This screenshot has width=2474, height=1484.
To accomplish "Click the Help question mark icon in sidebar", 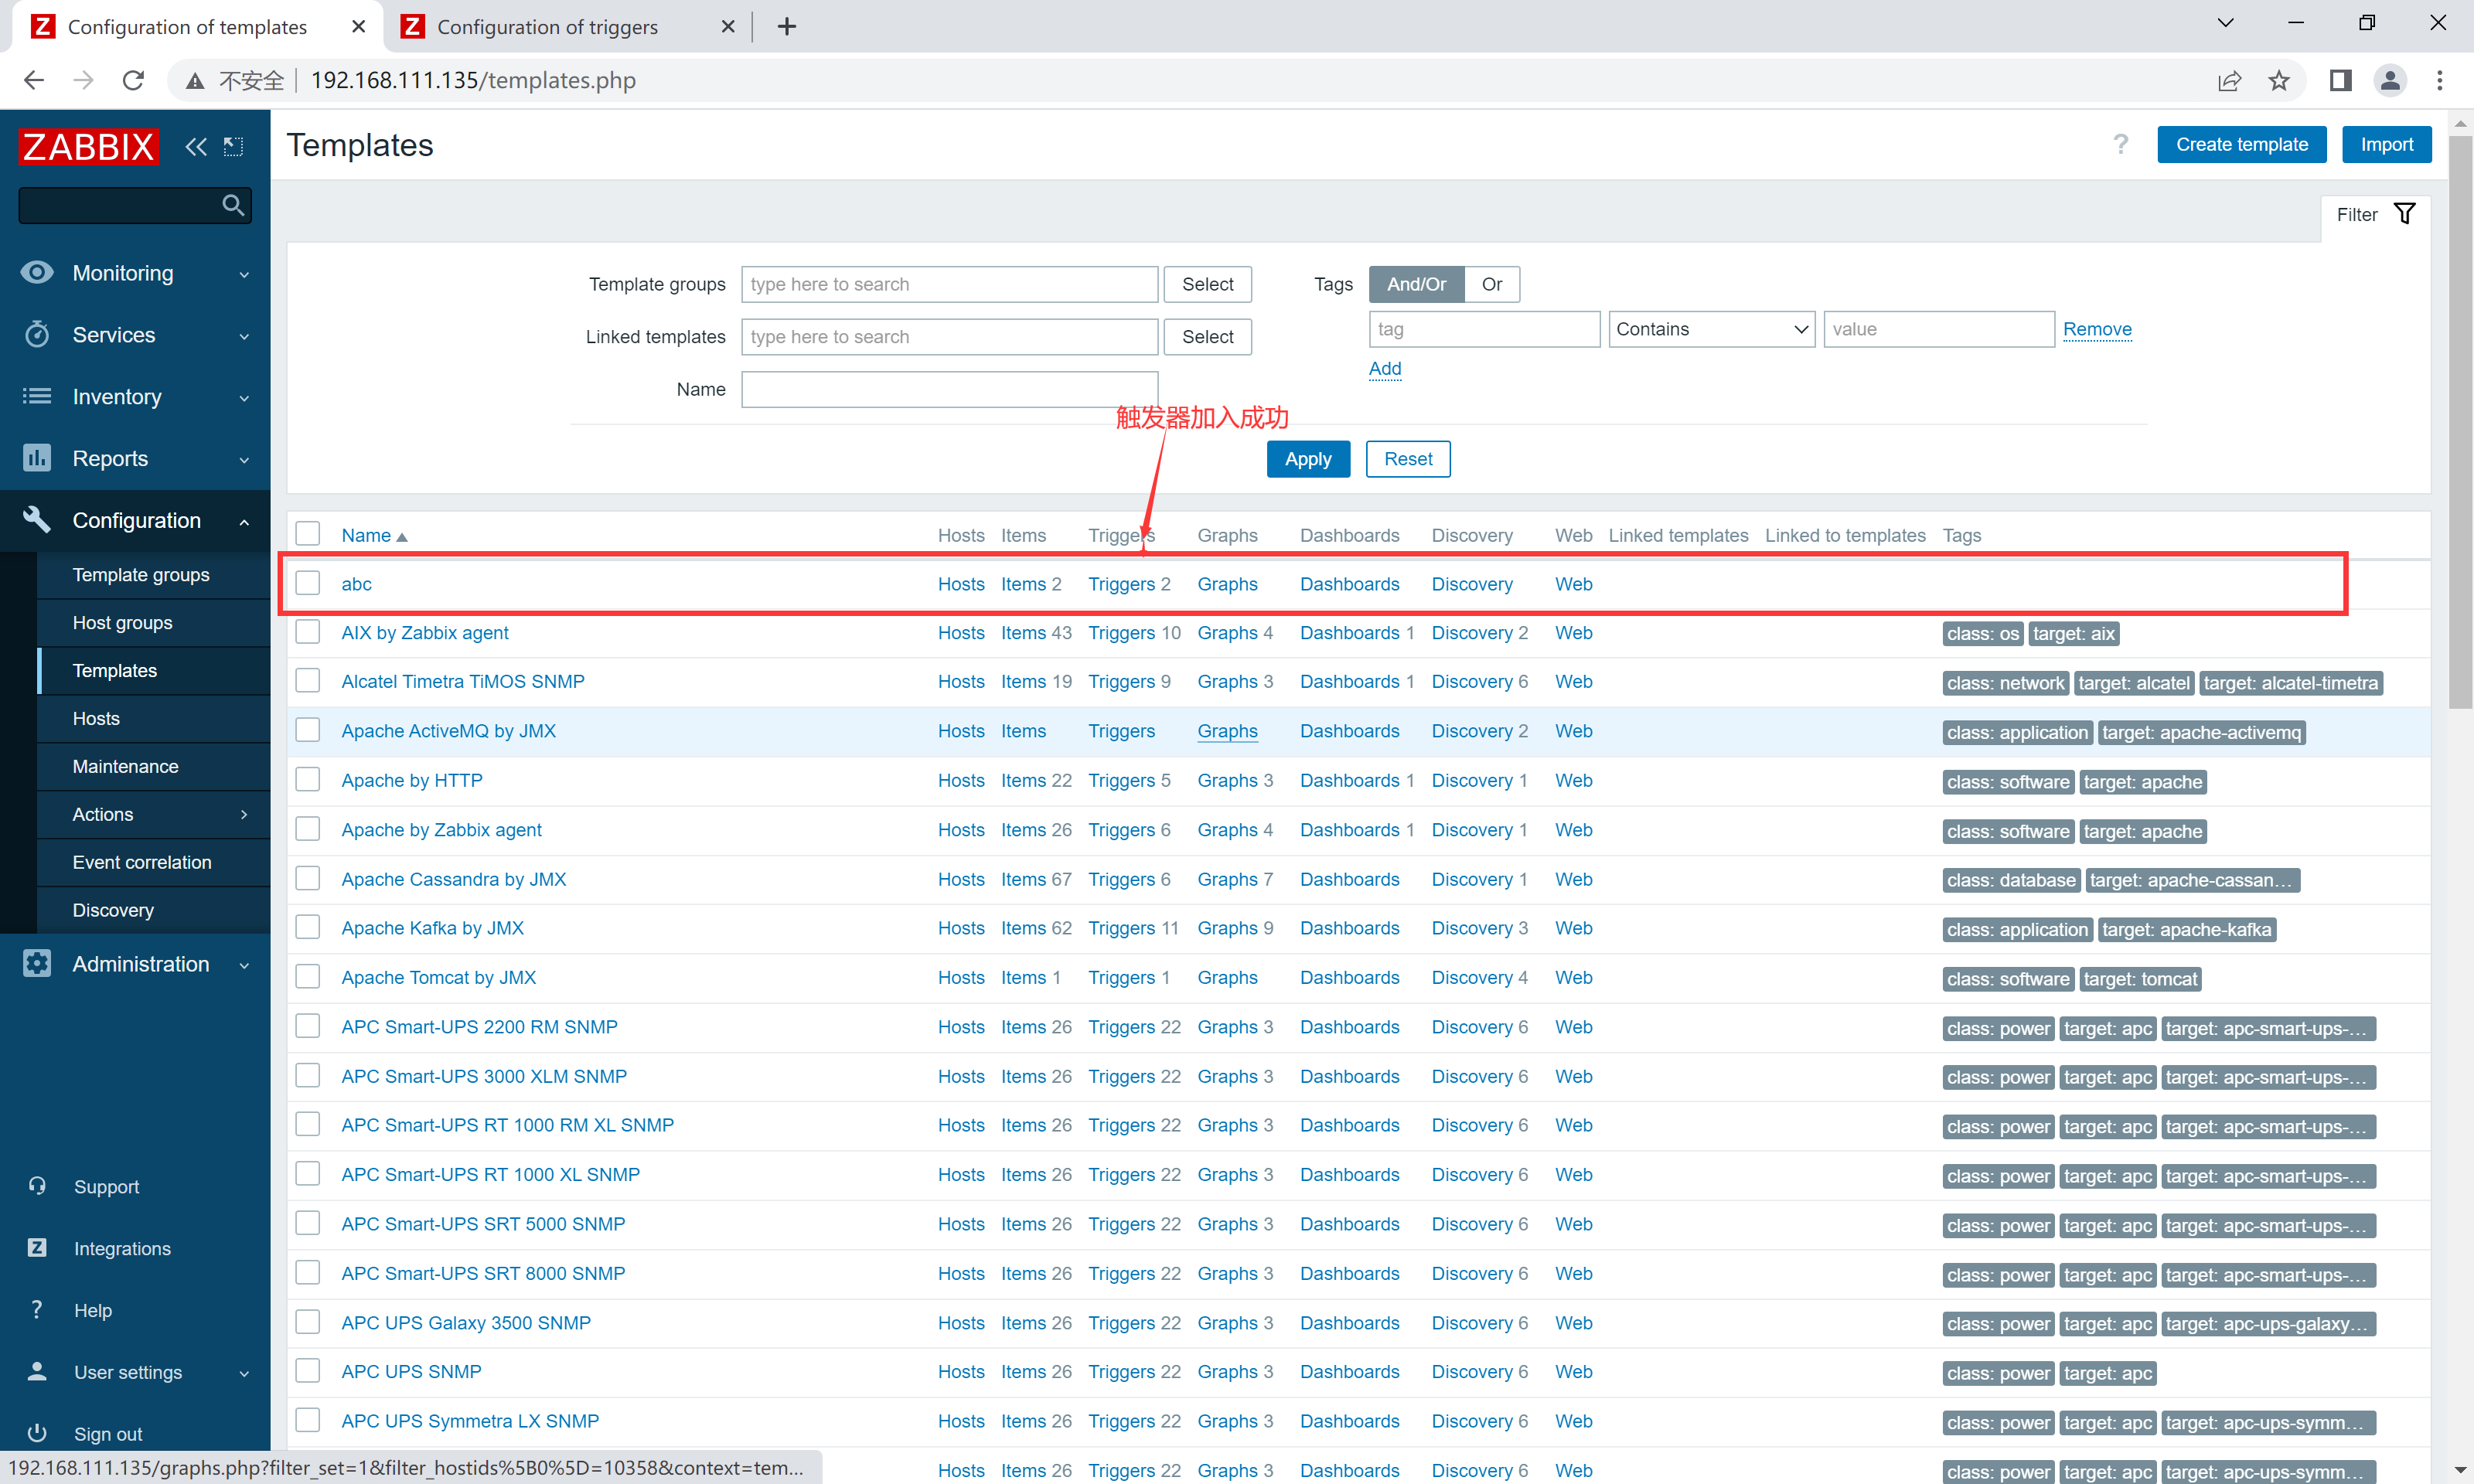I will tap(37, 1309).
